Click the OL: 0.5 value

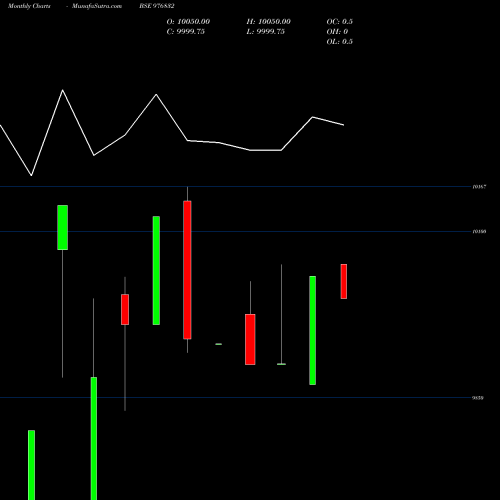click(x=340, y=42)
